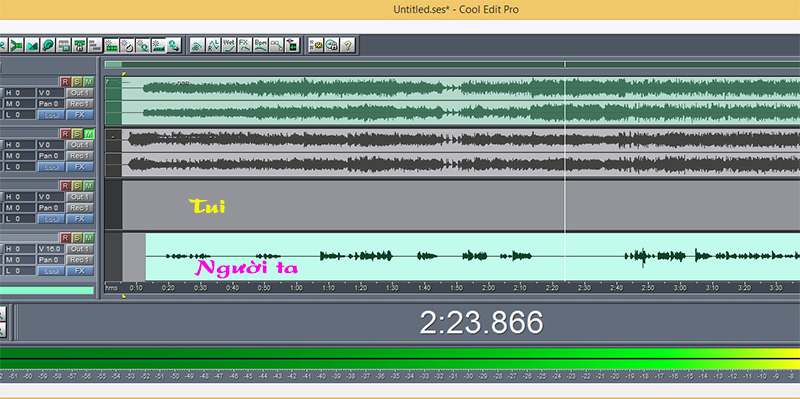Toggle the star with Q snapping icon
This screenshot has height=399, width=800.
coord(142,45)
